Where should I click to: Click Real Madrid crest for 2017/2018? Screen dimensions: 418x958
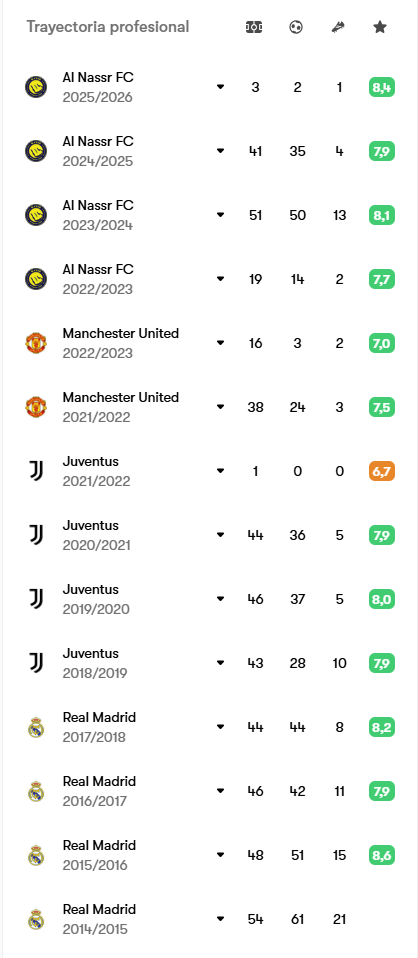(x=36, y=727)
